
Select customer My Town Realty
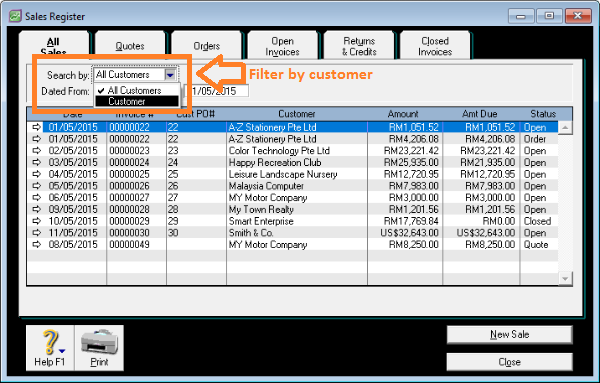click(x=261, y=210)
